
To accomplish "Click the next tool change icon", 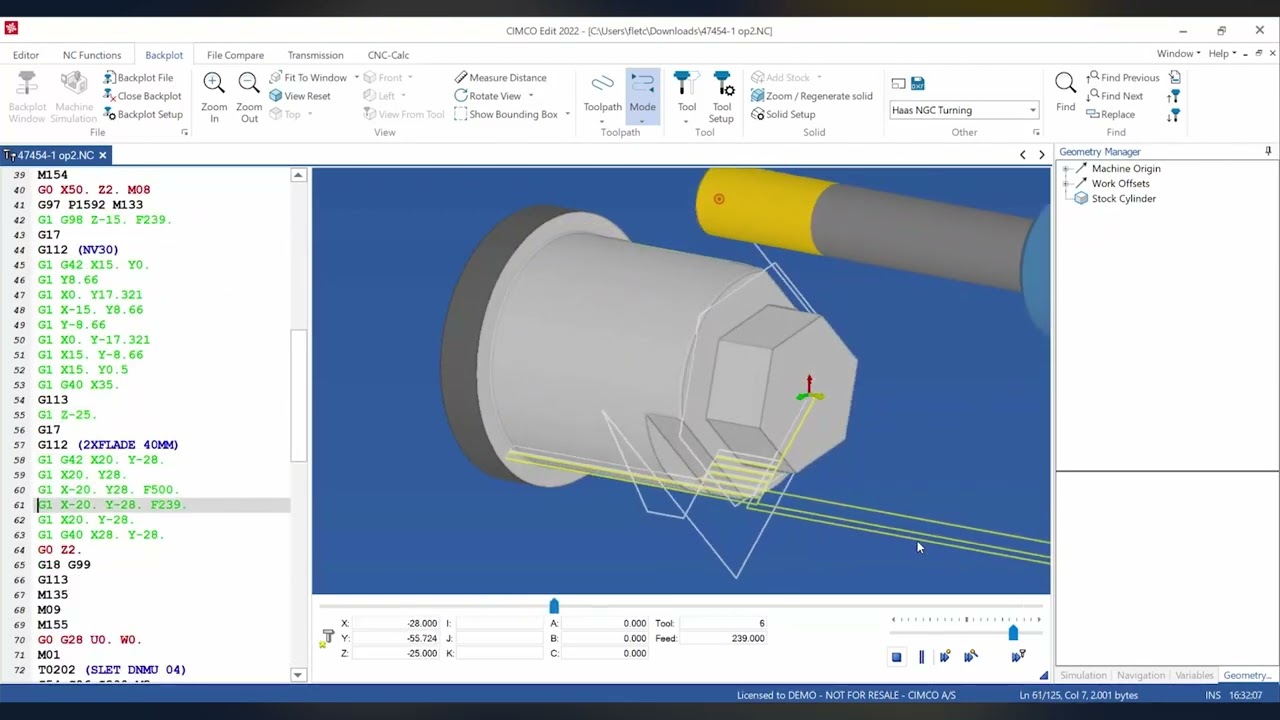I will tap(1175, 114).
